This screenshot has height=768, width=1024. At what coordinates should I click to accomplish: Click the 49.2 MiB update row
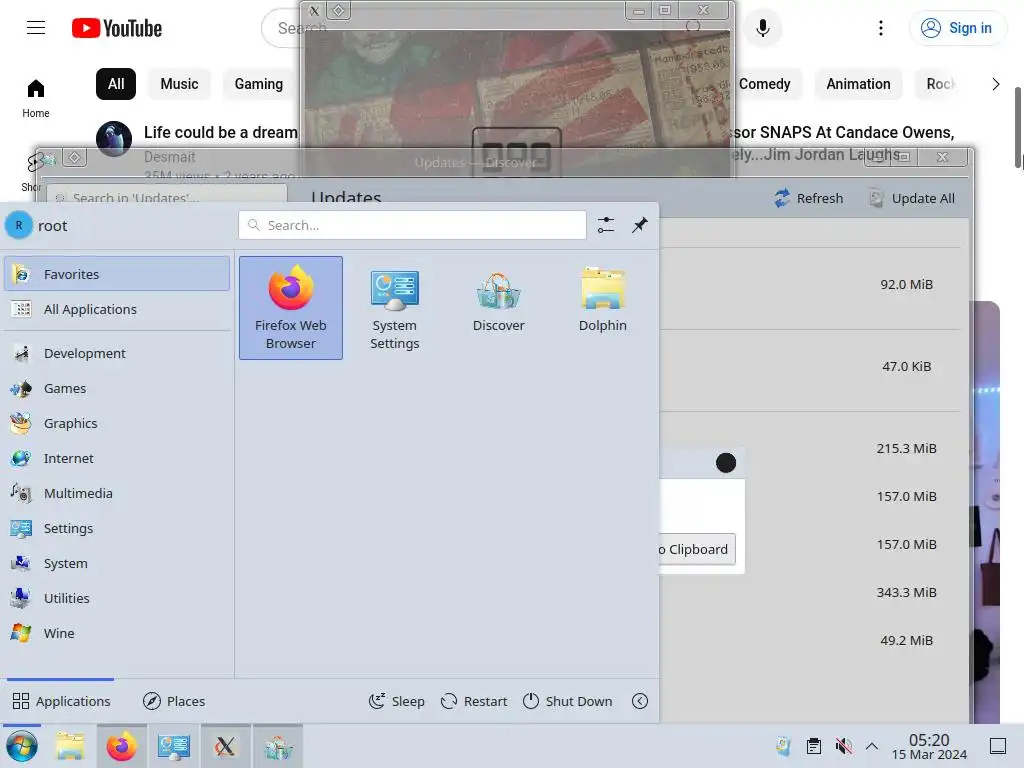(810, 641)
